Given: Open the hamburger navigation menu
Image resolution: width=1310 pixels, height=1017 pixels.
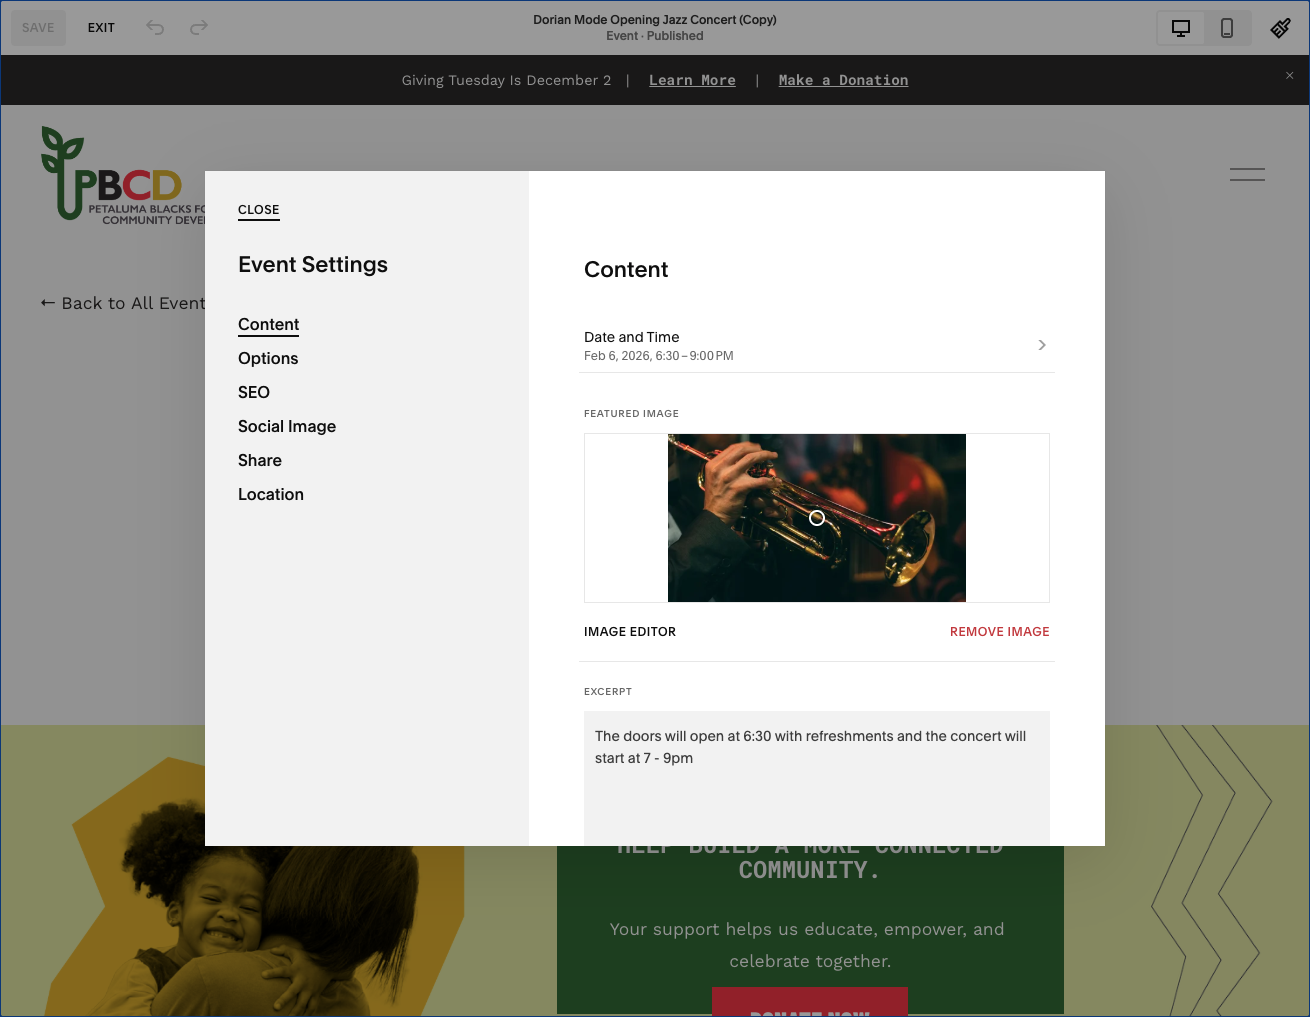Looking at the screenshot, I should point(1247,174).
